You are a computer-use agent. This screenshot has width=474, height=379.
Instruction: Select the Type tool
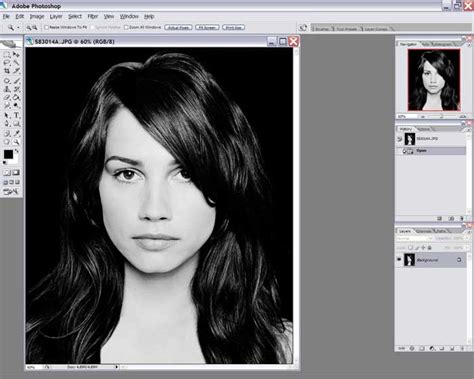[16, 116]
